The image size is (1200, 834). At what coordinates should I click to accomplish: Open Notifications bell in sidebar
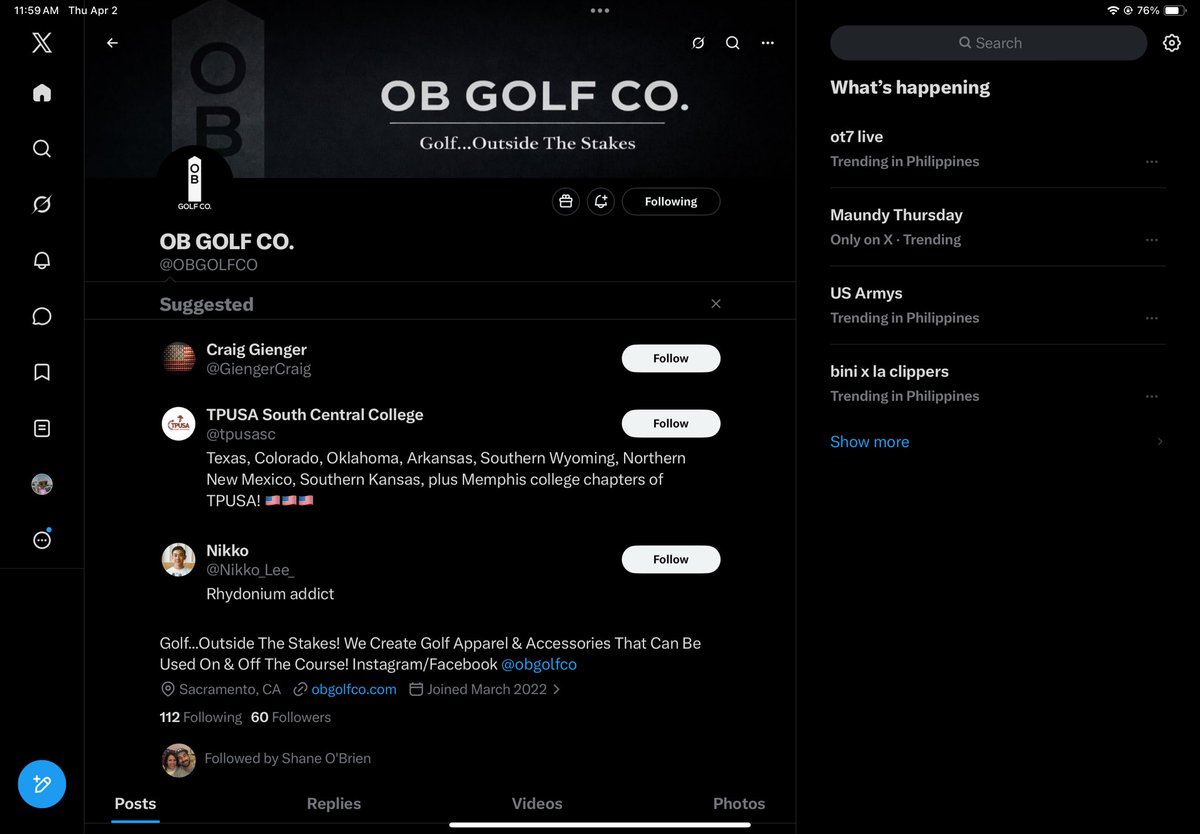pyautogui.click(x=42, y=260)
